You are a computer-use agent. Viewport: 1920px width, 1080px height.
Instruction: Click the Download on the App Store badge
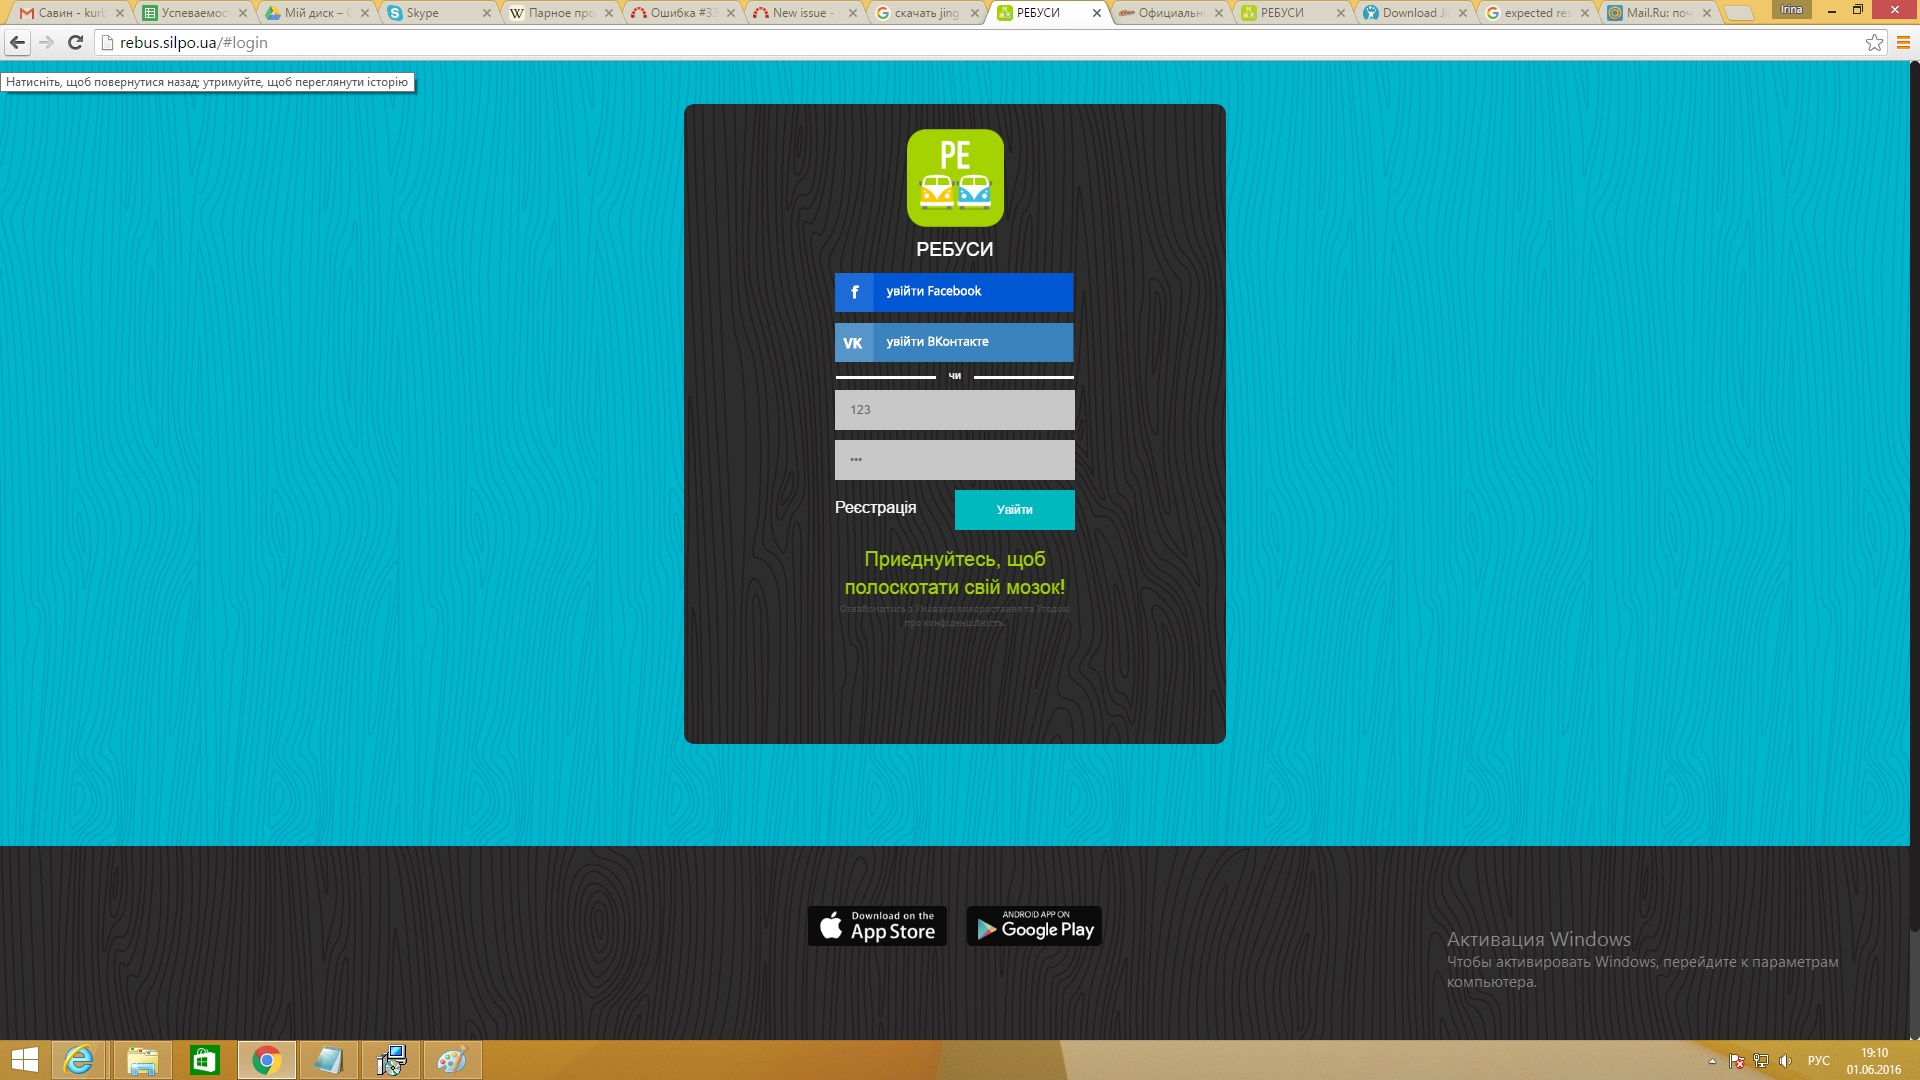pos(877,926)
